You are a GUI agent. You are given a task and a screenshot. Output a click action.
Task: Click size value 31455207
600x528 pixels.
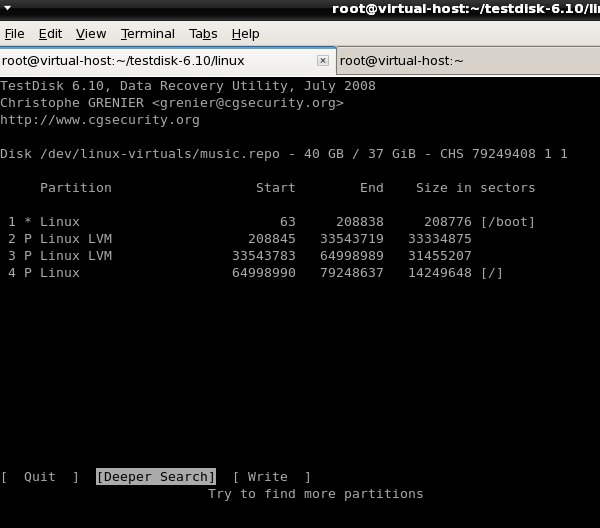point(440,256)
